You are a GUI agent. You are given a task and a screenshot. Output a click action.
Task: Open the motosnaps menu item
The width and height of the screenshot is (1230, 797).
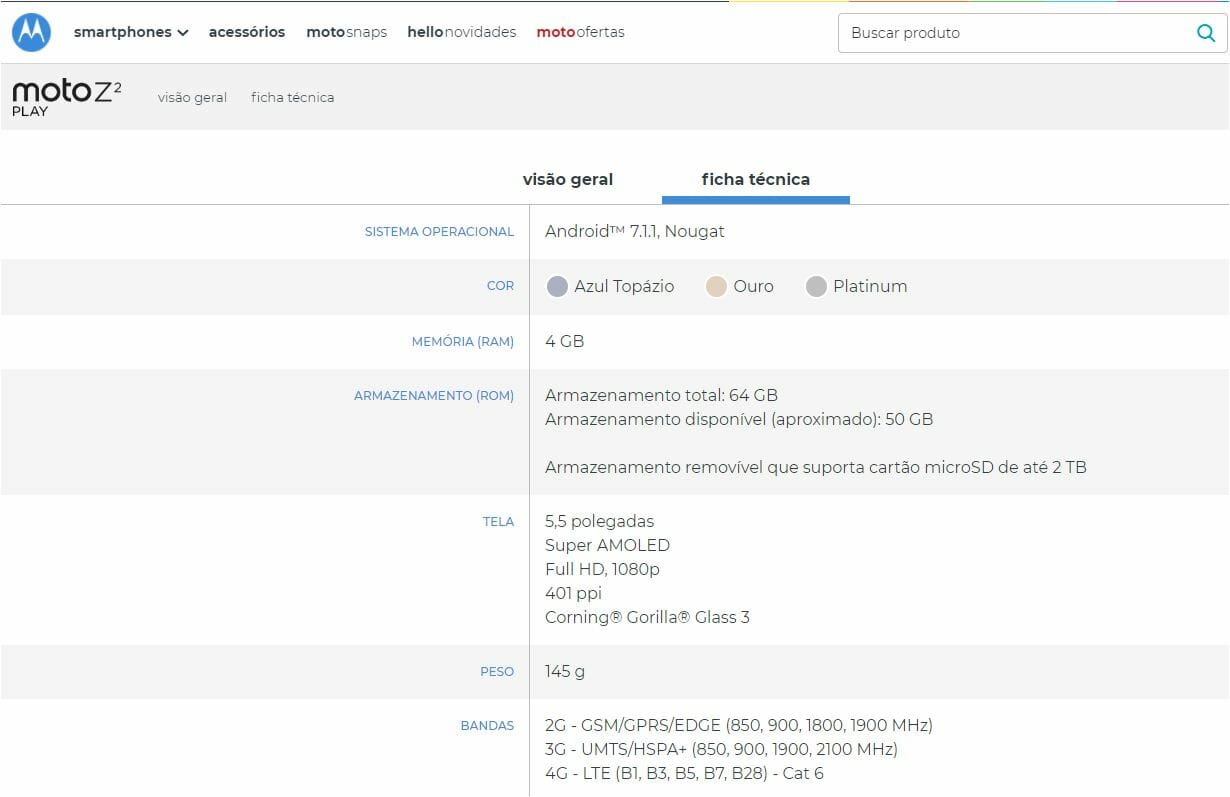346,32
